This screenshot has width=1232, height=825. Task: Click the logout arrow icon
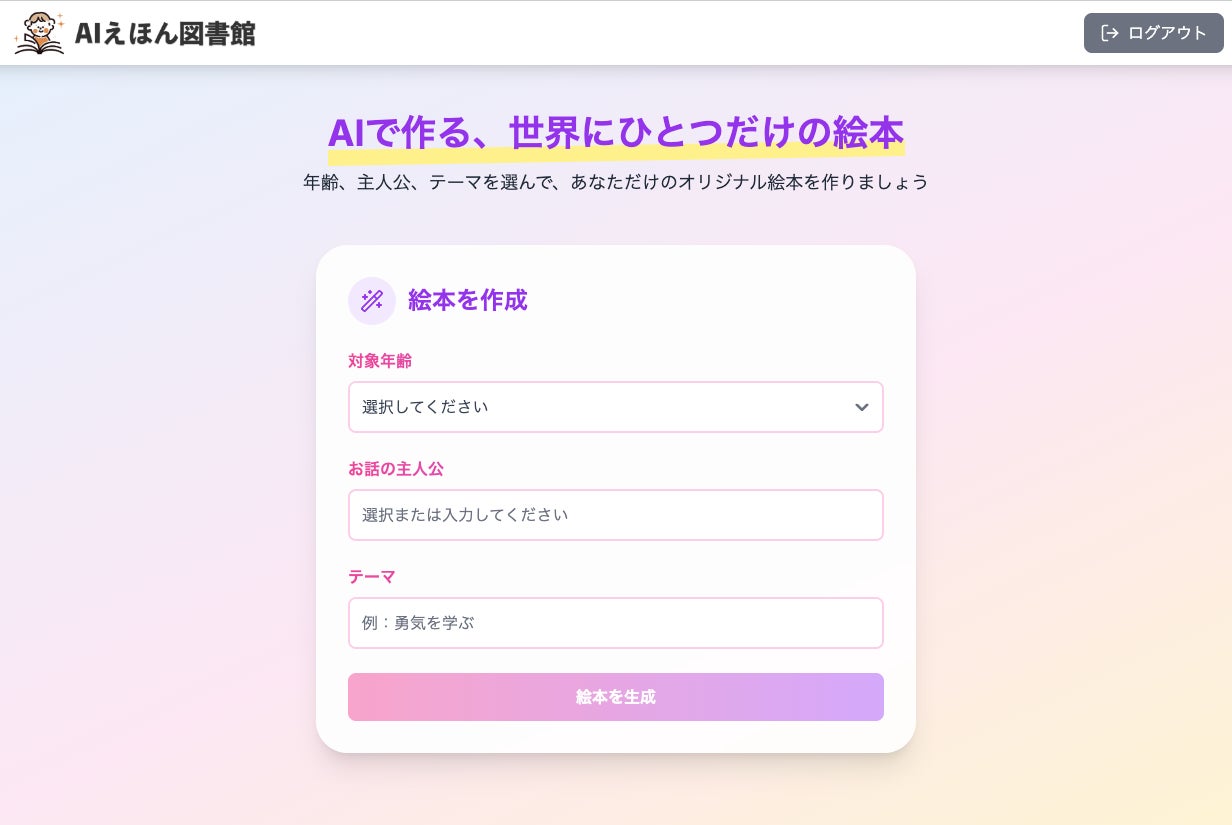(x=1109, y=33)
